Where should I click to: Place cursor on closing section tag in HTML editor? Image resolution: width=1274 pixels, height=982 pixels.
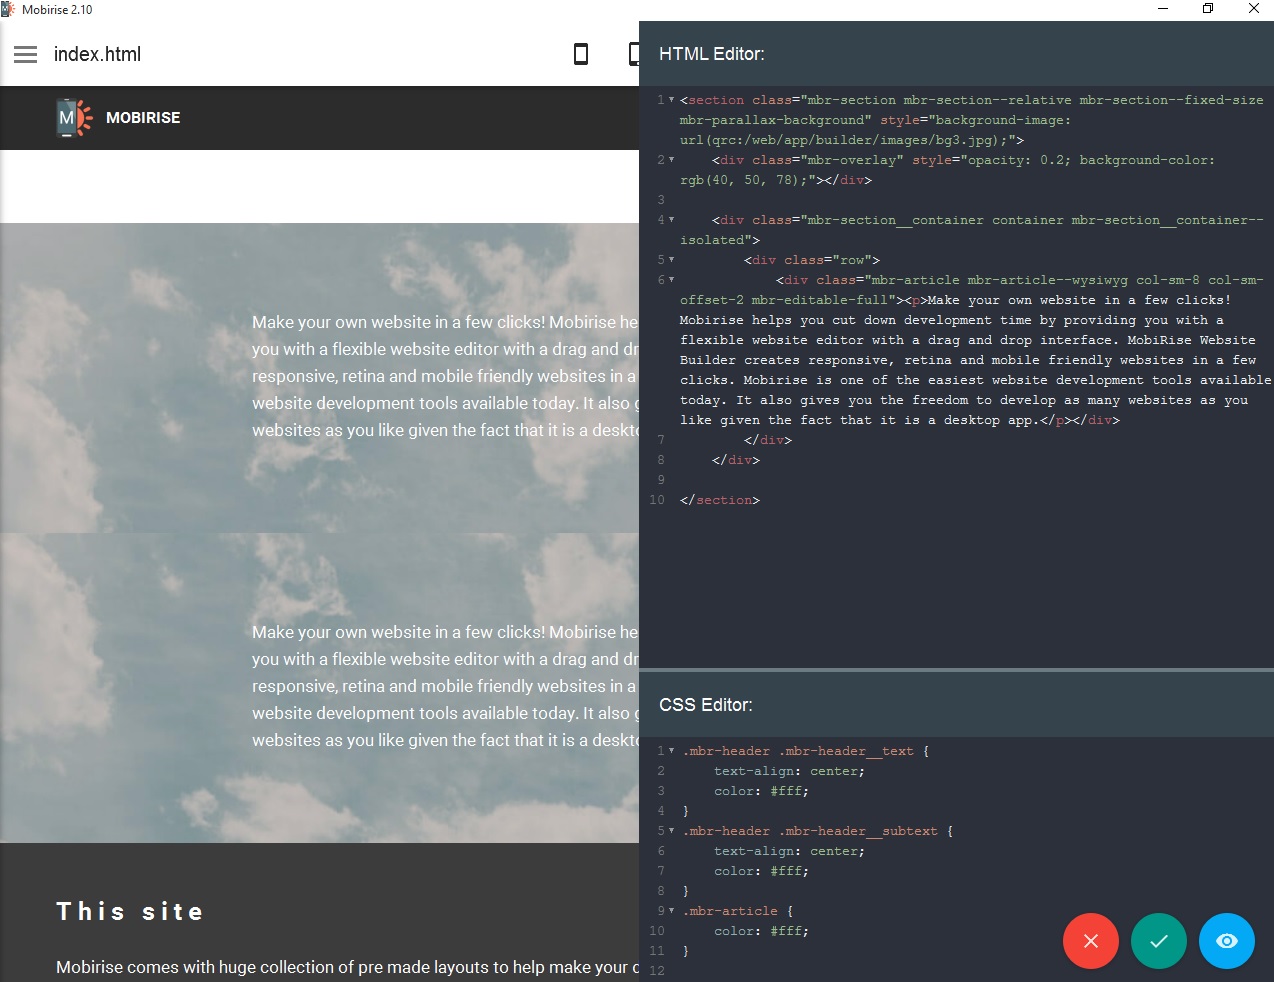pos(720,500)
